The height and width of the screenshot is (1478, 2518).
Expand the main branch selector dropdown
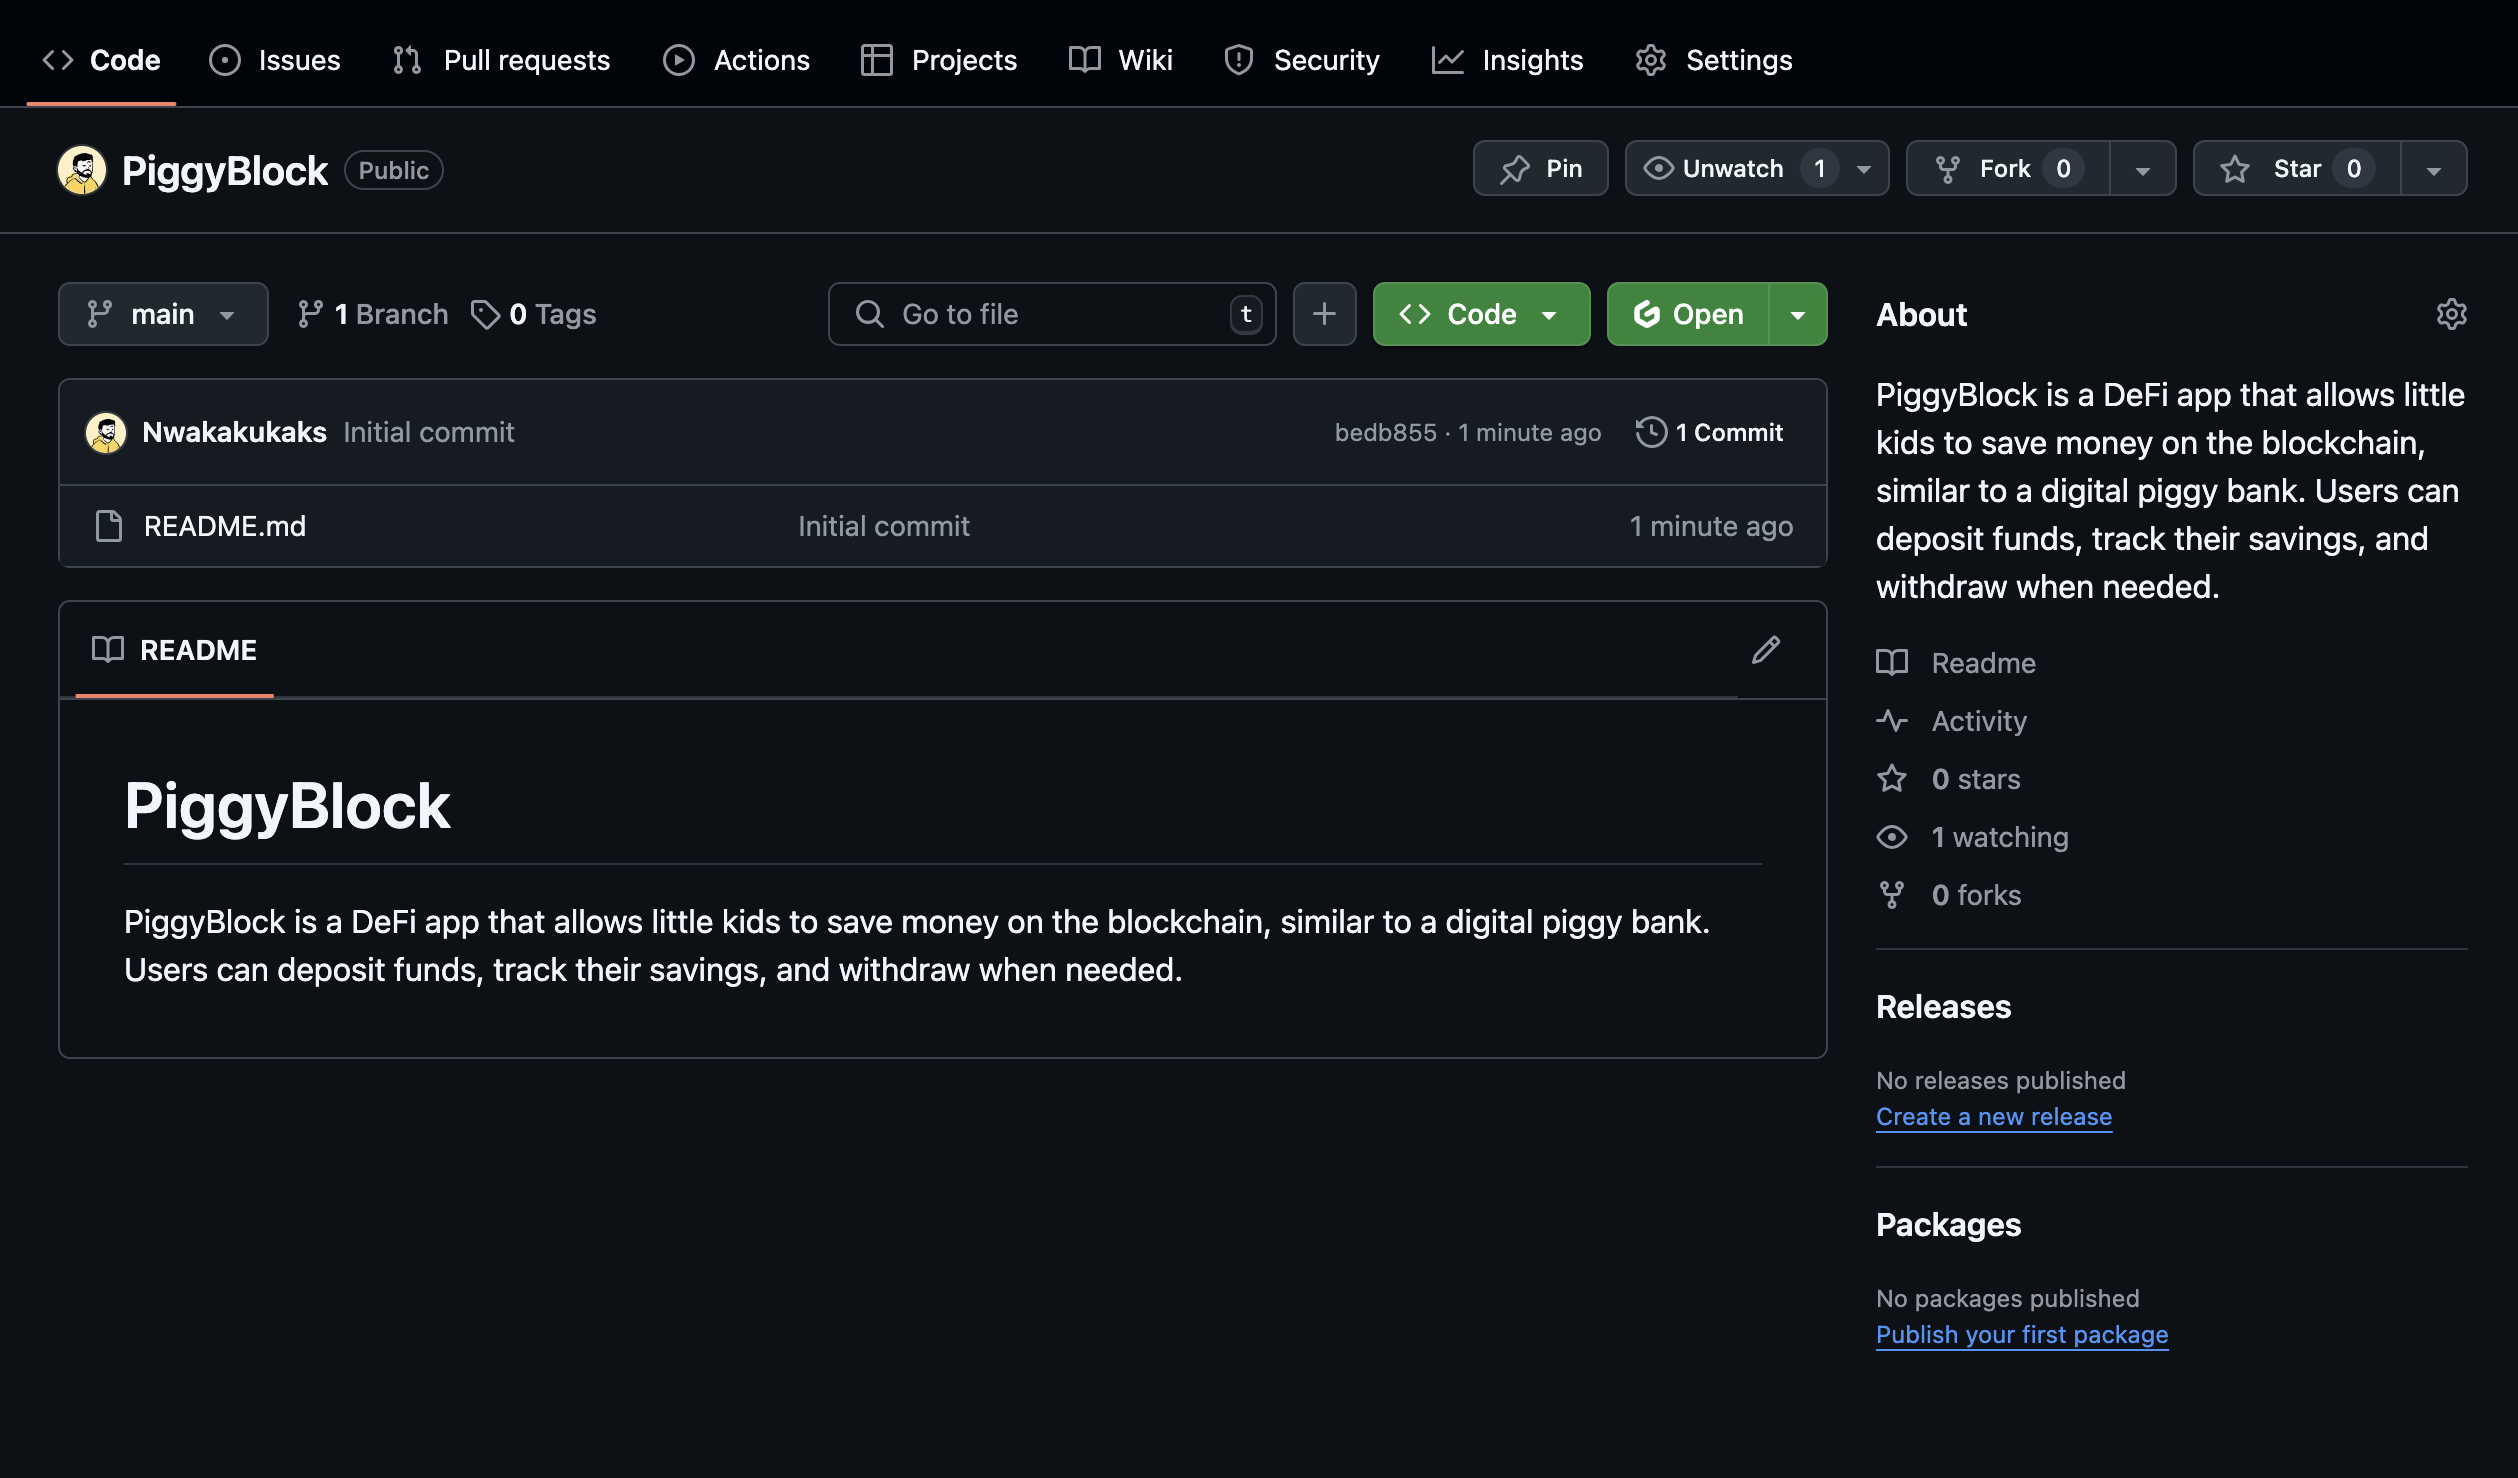163,314
